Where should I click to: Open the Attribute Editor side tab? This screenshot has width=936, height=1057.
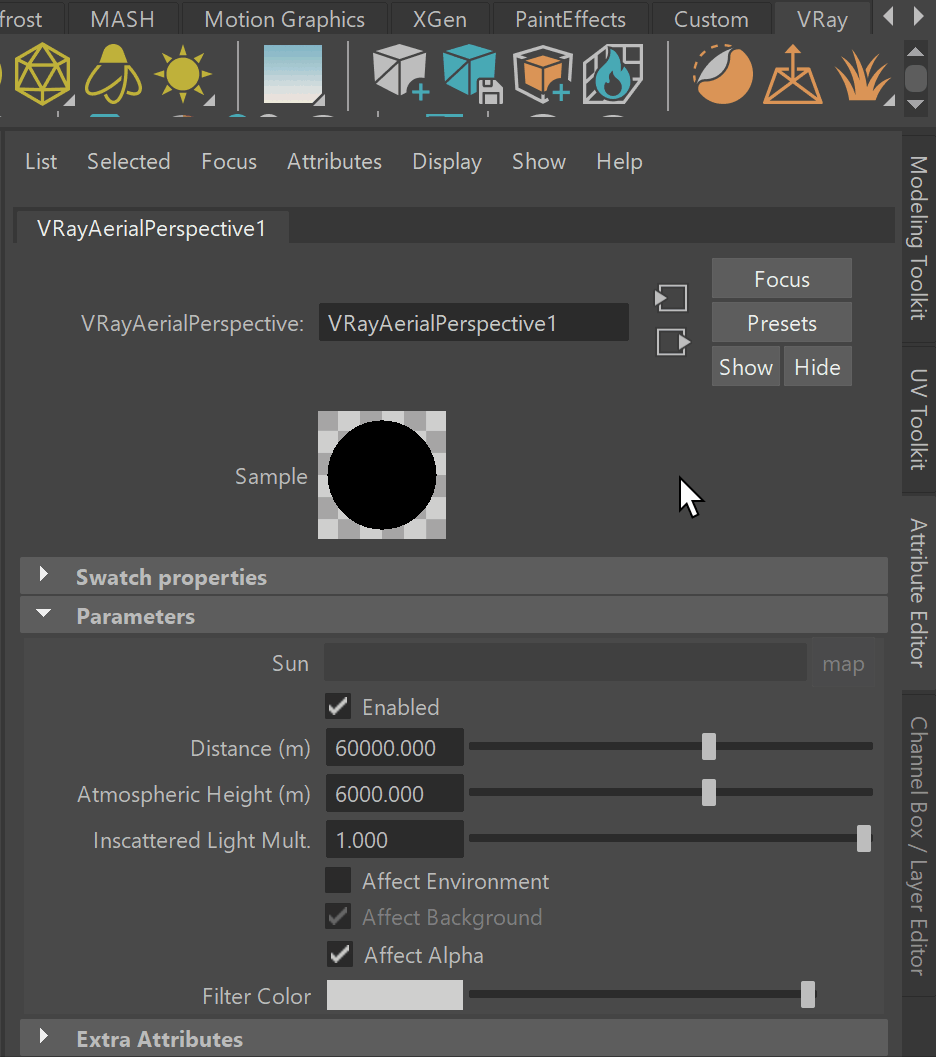[x=919, y=593]
